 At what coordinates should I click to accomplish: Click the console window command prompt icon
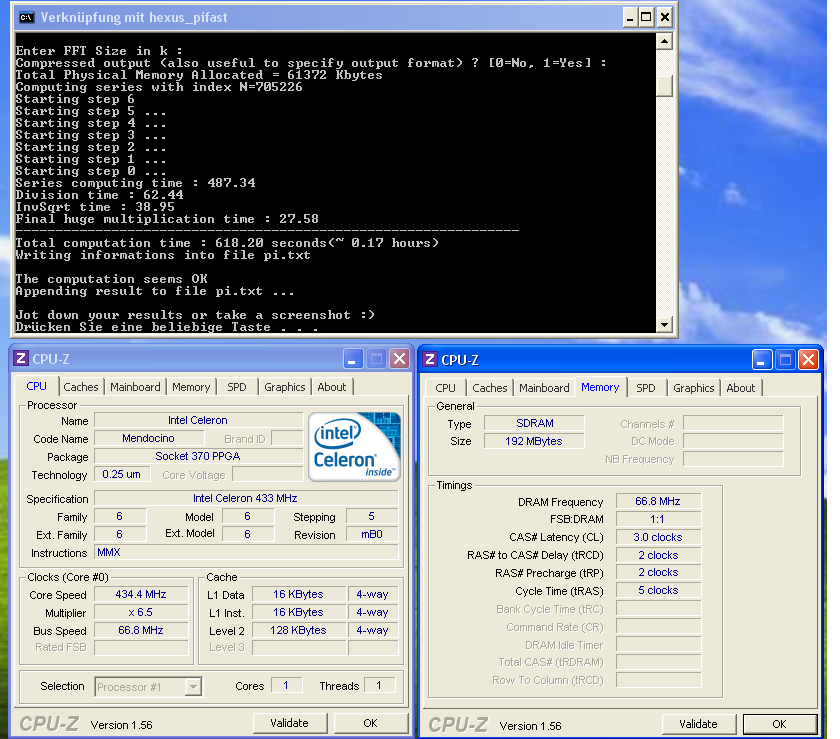26,18
